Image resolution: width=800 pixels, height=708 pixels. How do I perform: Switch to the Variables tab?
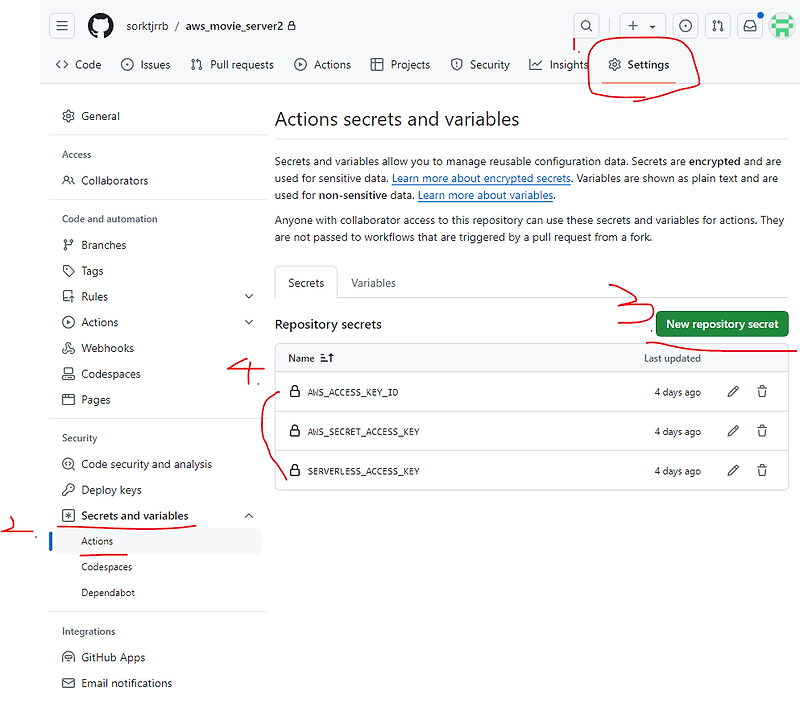(x=373, y=283)
